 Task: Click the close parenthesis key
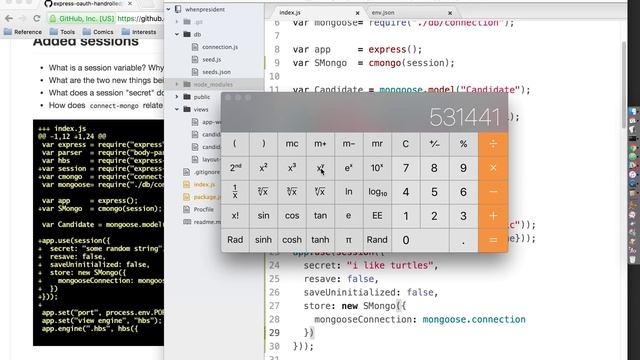[x=263, y=144]
